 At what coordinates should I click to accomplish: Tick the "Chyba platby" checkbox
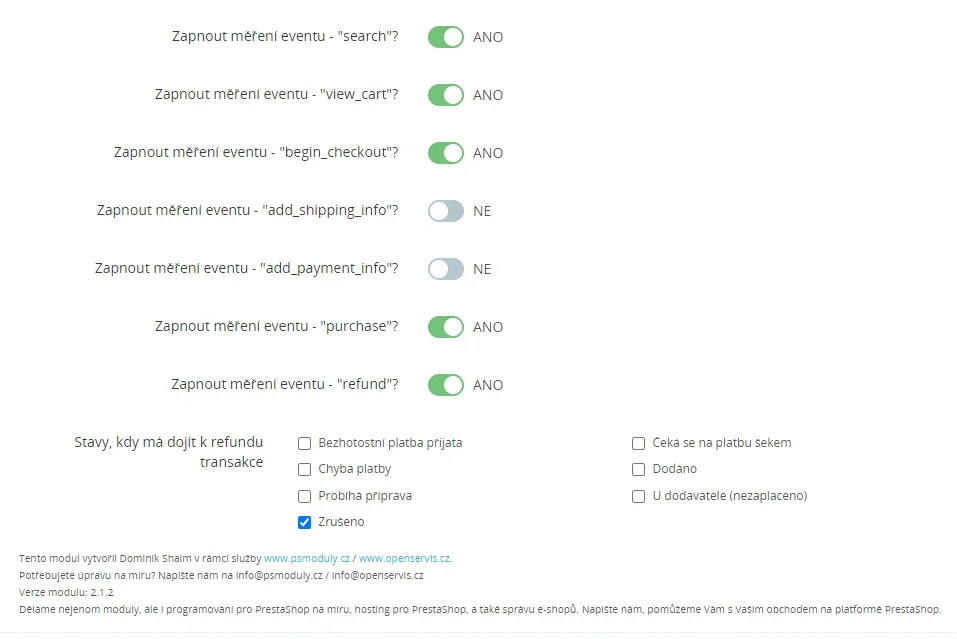tap(305, 469)
